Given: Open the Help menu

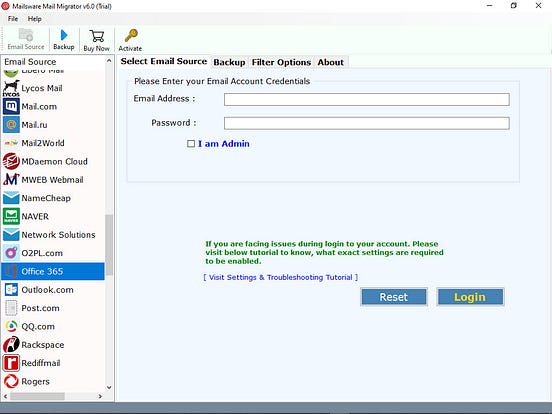Looking at the screenshot, I should (x=34, y=19).
